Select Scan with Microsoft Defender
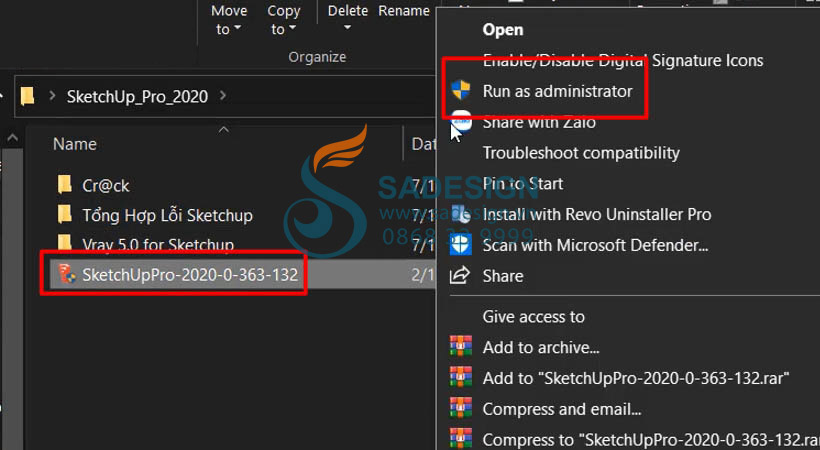820x450 pixels. [x=595, y=245]
